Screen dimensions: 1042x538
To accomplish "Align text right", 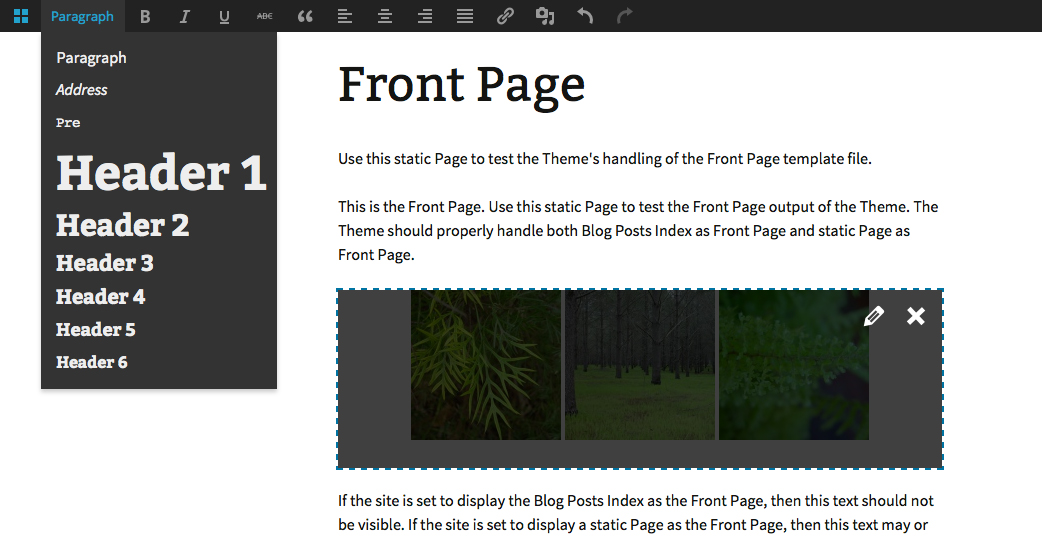I will click(x=425, y=16).
